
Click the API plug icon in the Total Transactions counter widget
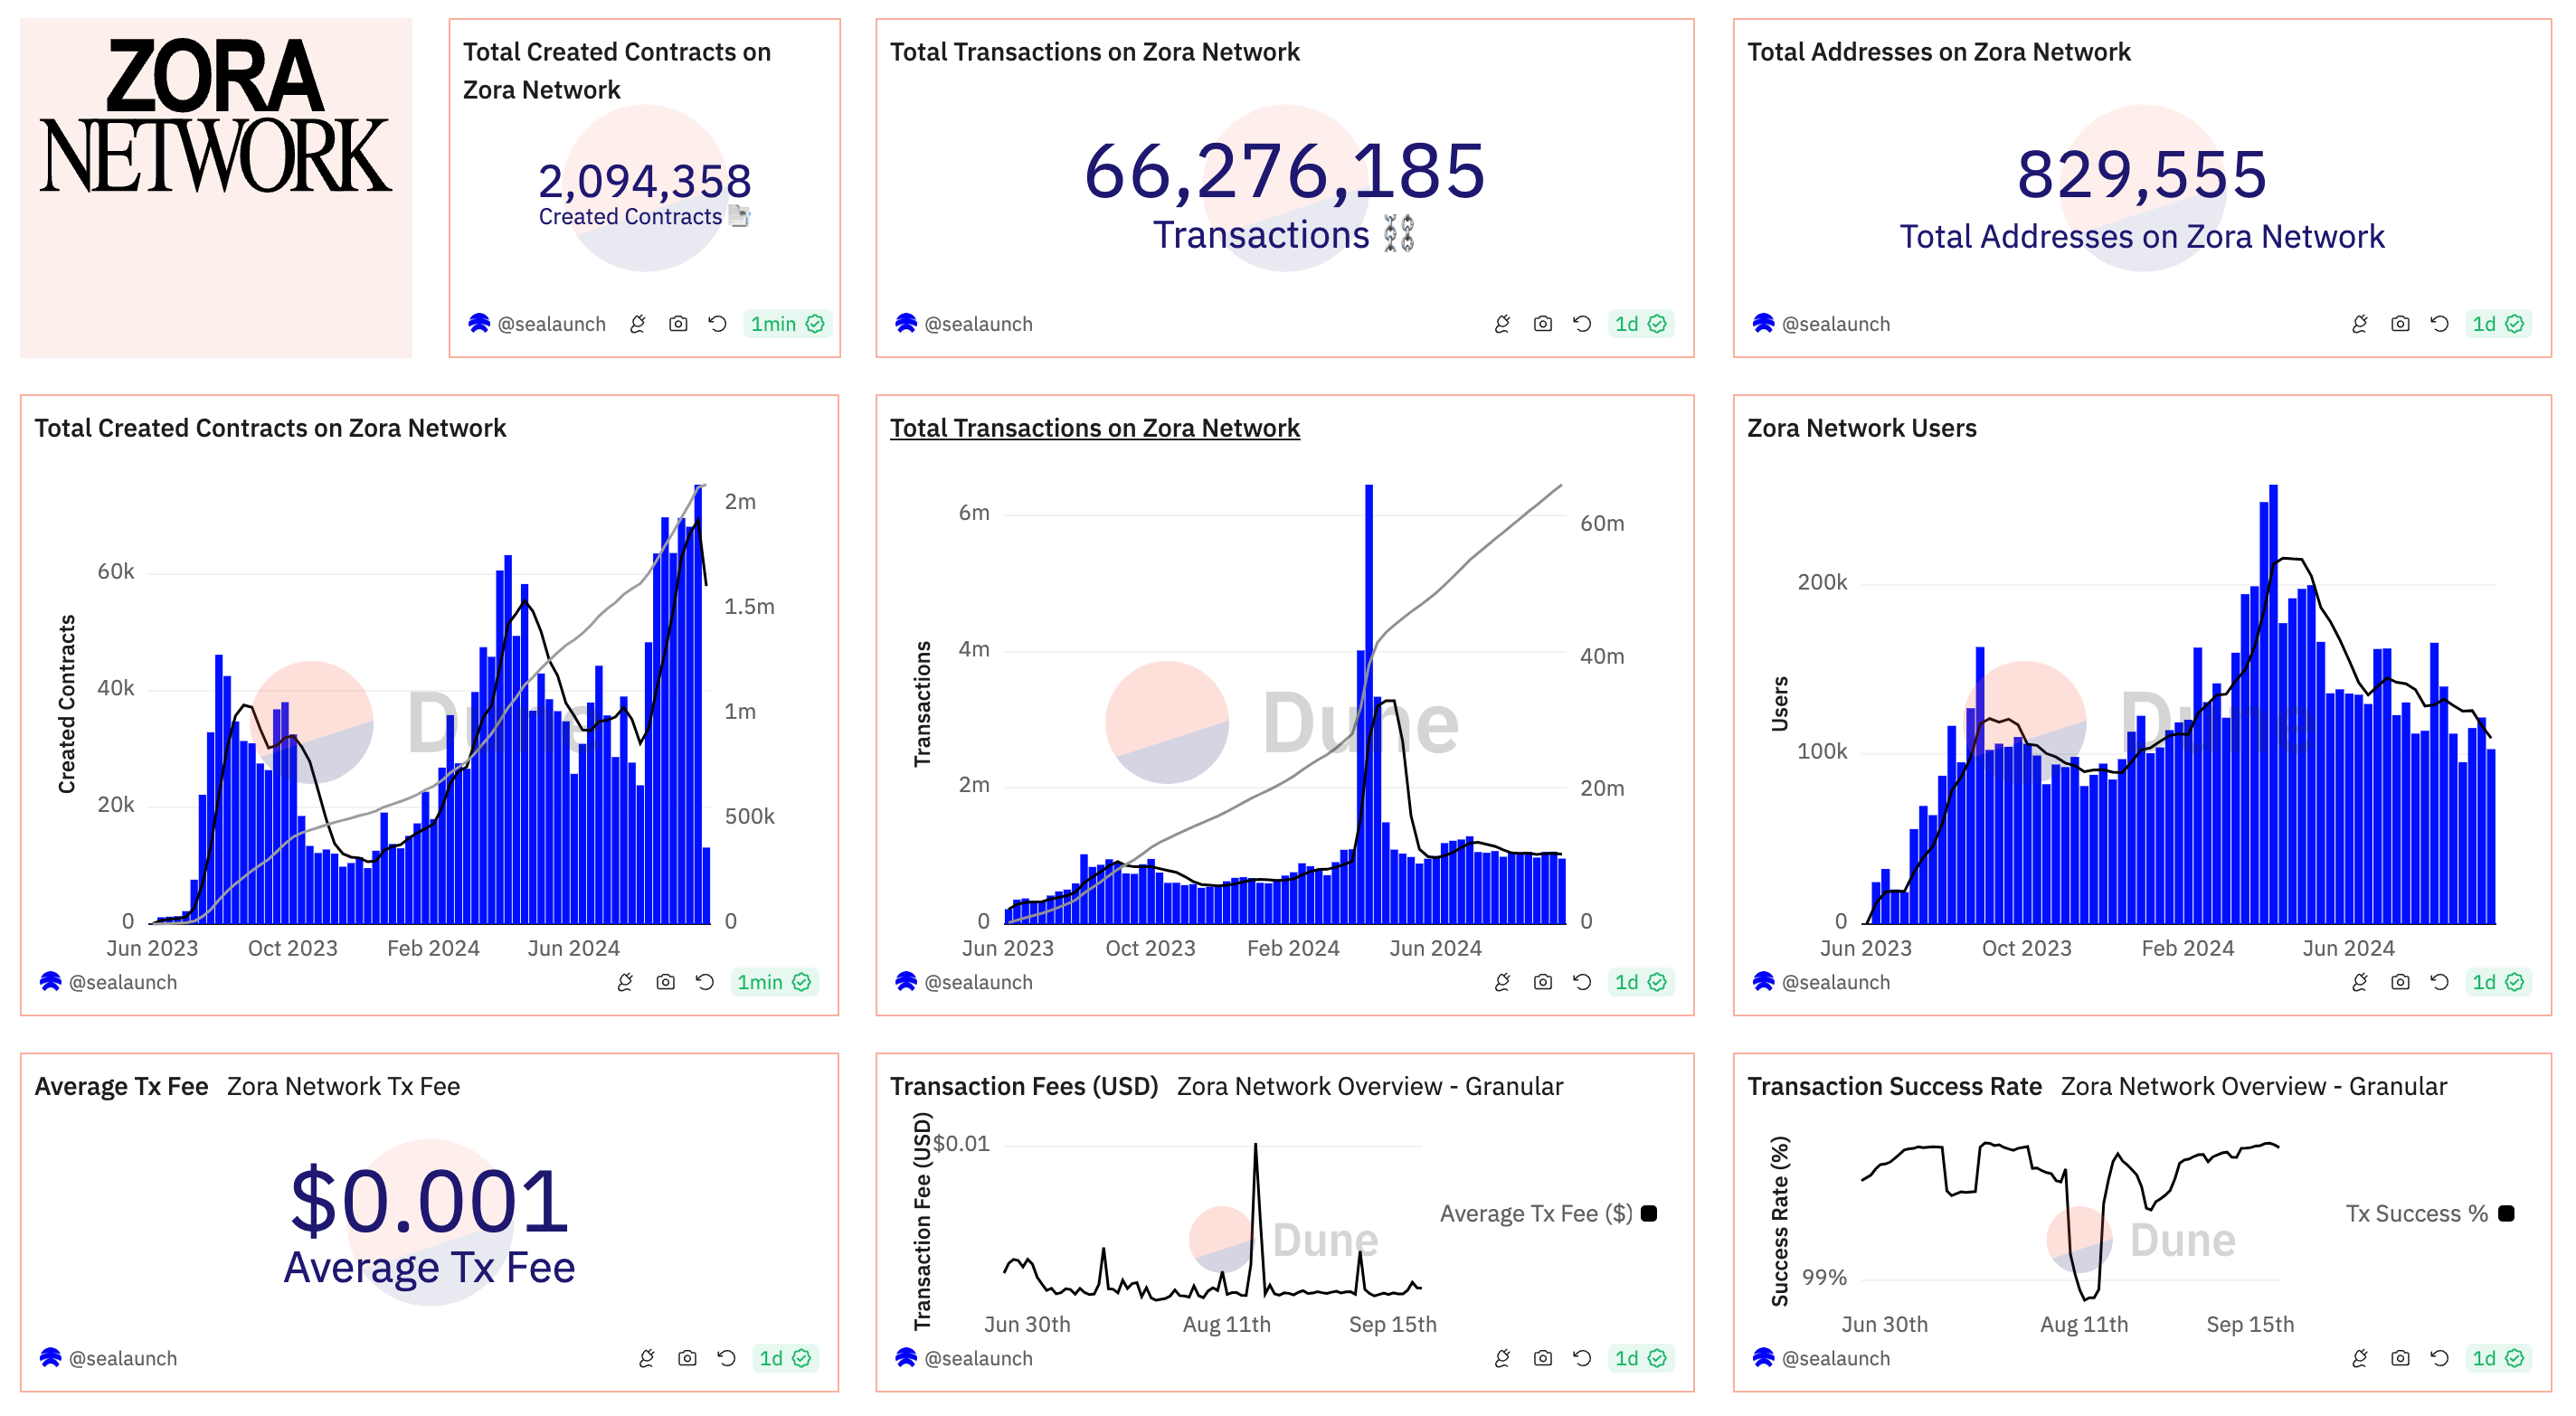point(1502,324)
